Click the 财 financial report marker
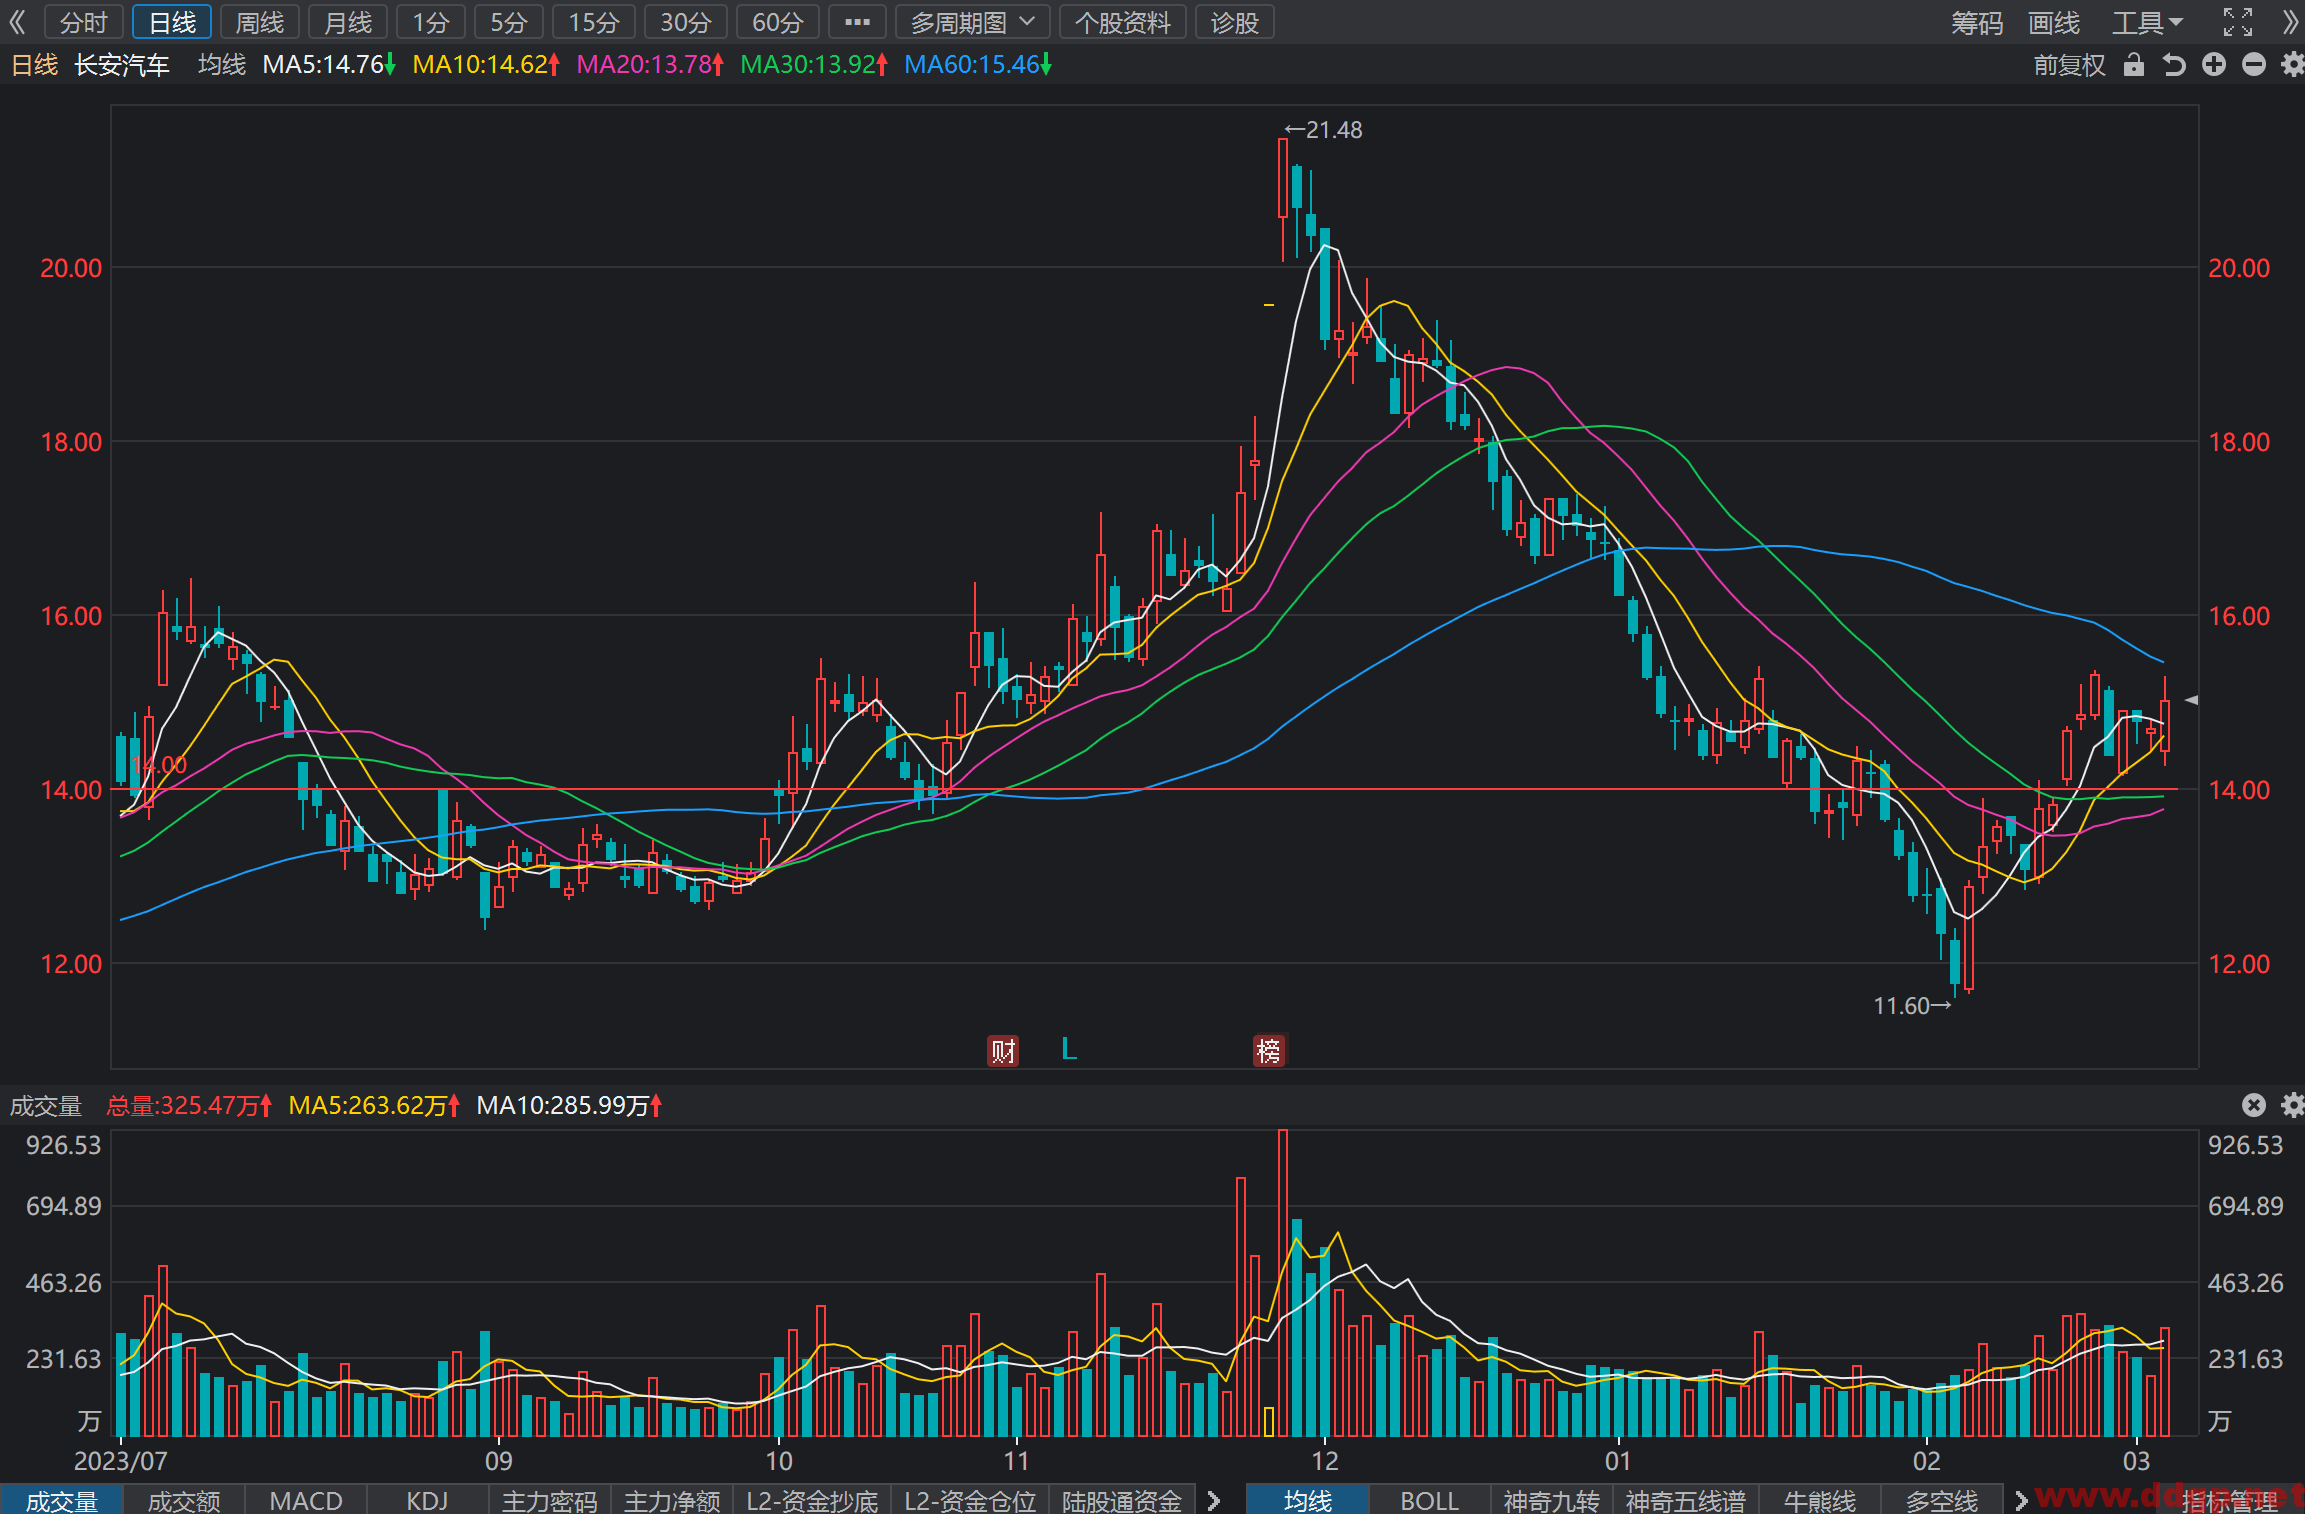 tap(1003, 1051)
